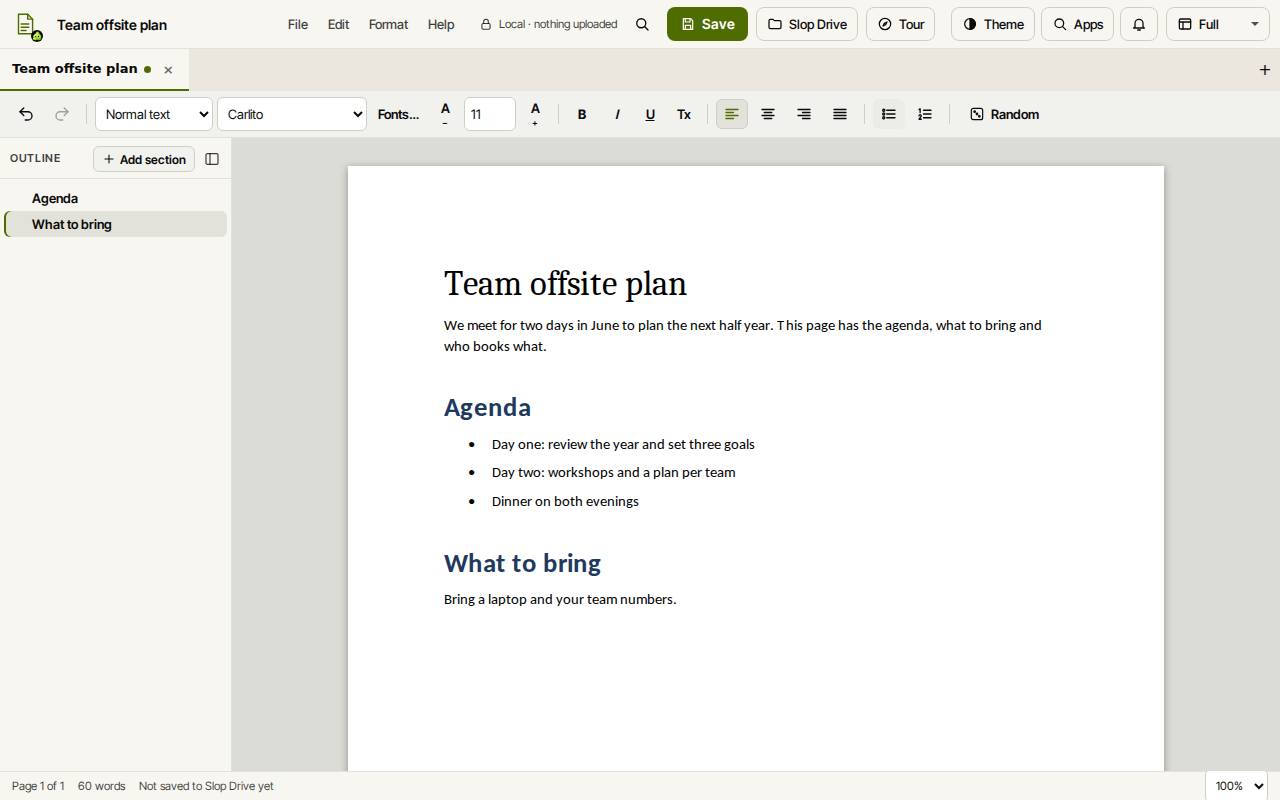Open the Full view mode dropdown
This screenshot has height=800, width=1280.
[x=1217, y=24]
